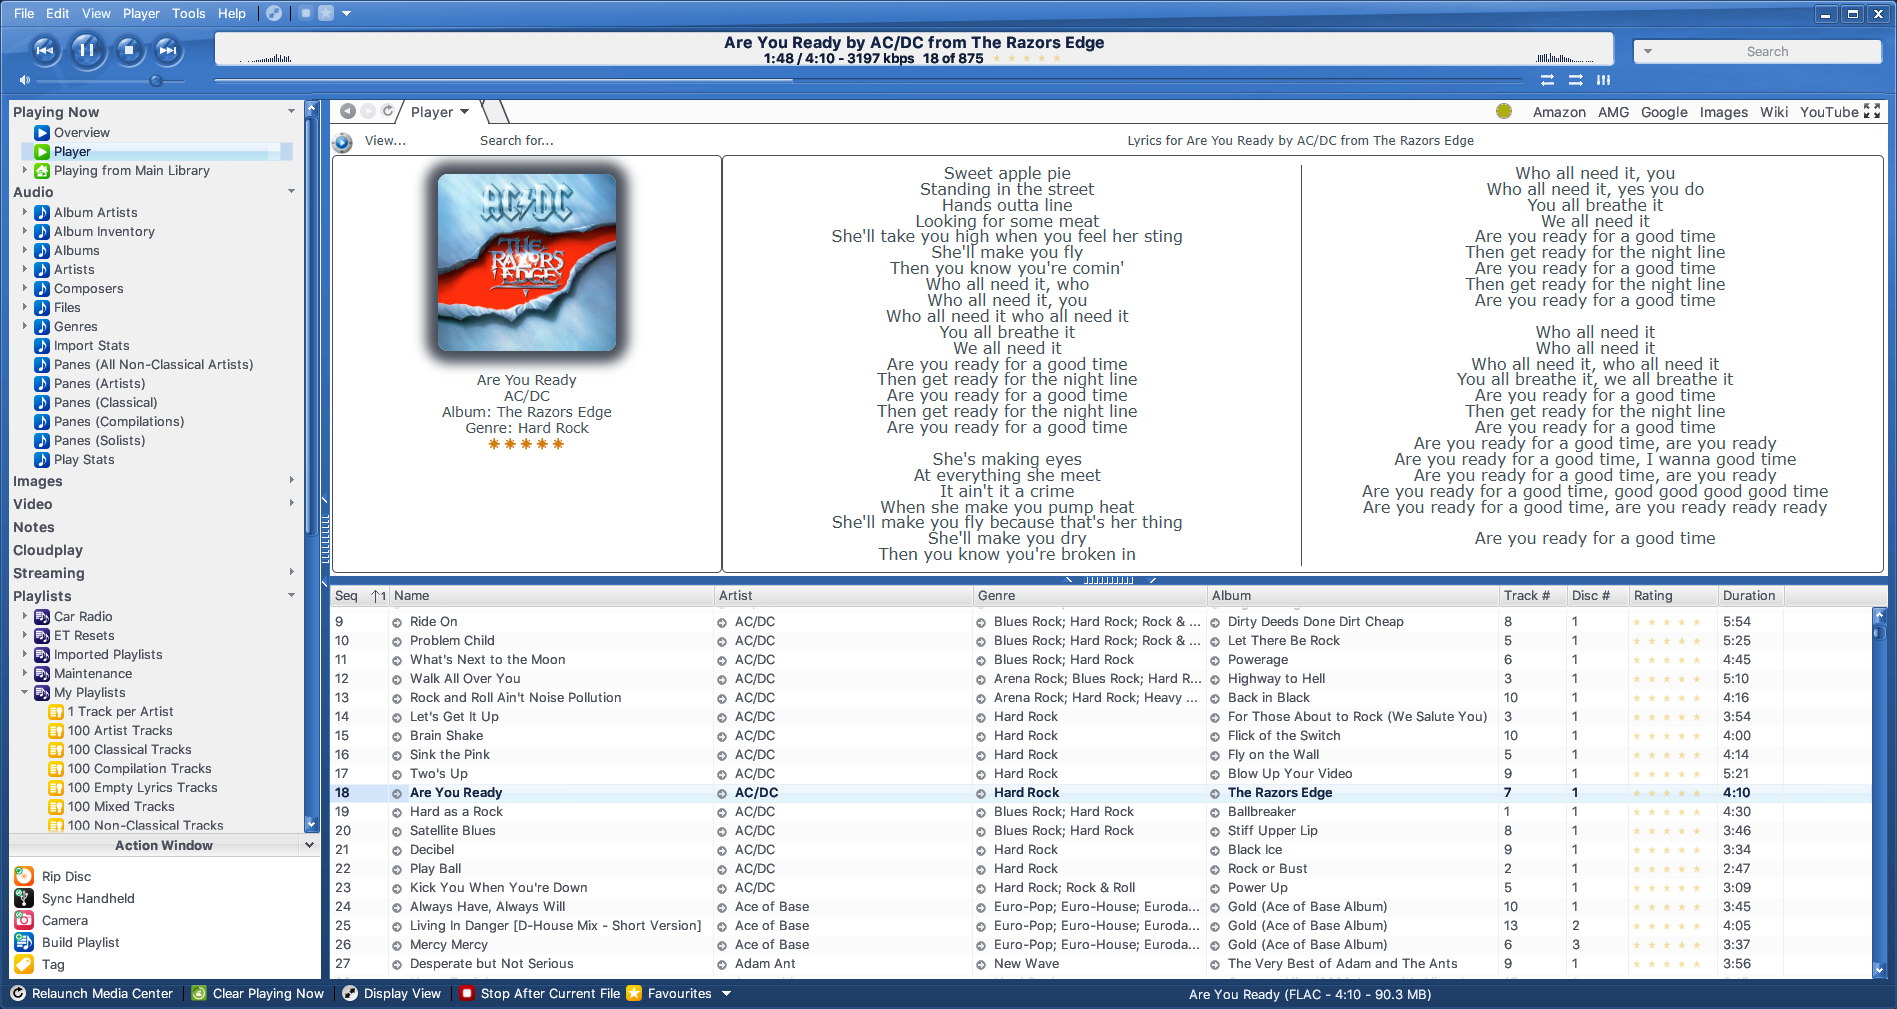Click the star icon in the menu toolbar
The height and width of the screenshot is (1009, 1897).
click(326, 13)
